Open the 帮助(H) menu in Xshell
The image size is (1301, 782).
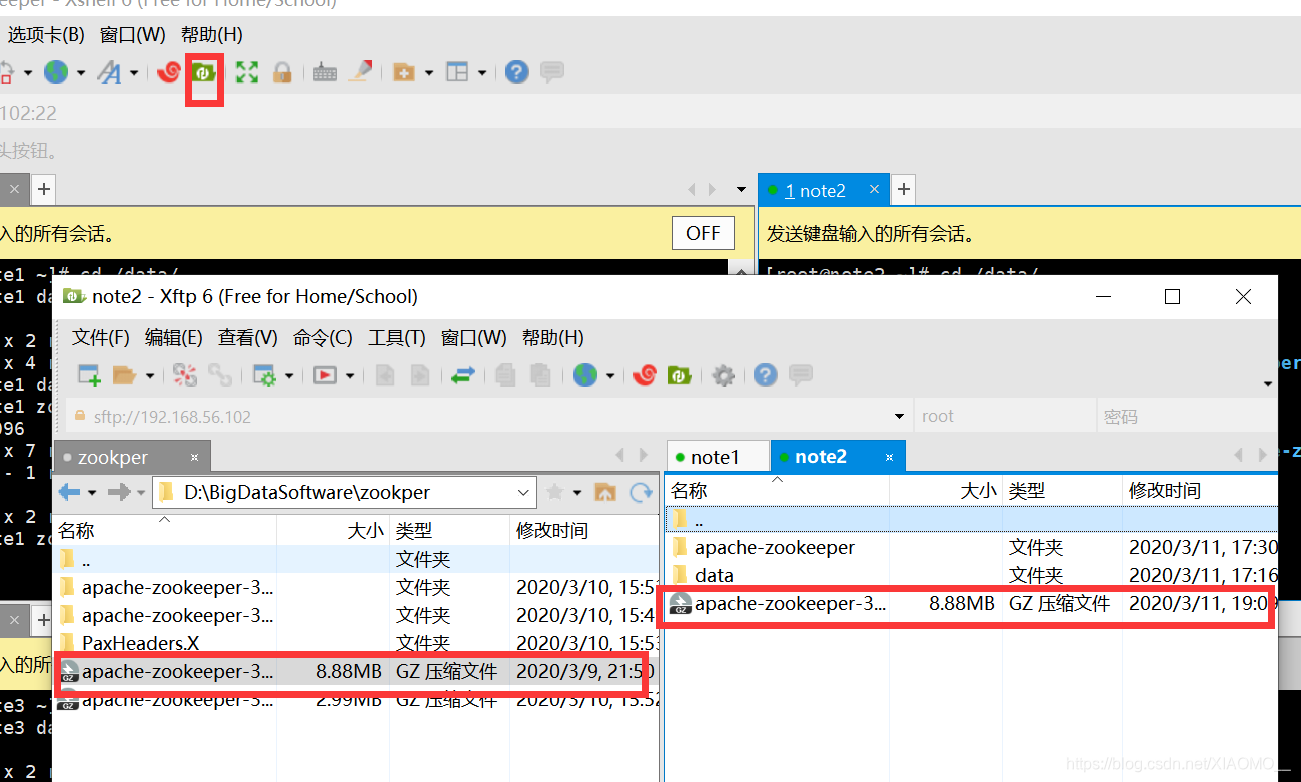[x=212, y=34]
